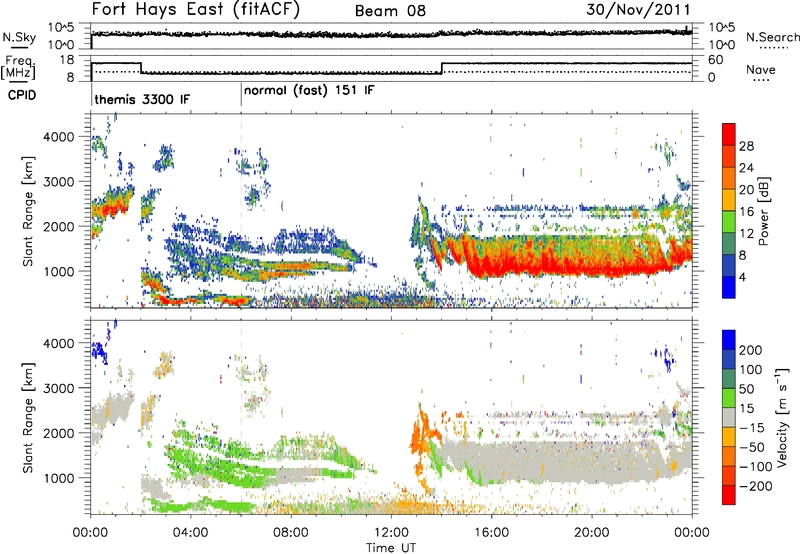This screenshot has width=800, height=554.
Task: Click the 'N.Sky' axis label
Action: pyautogui.click(x=19, y=37)
